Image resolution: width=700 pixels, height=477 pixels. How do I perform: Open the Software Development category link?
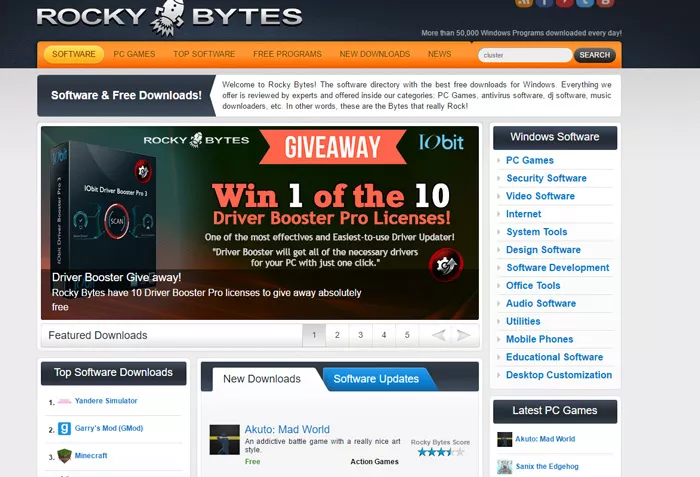[x=558, y=268]
